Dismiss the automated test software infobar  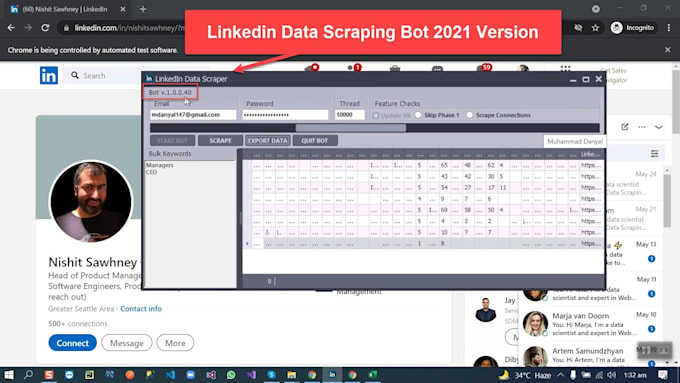(667, 50)
